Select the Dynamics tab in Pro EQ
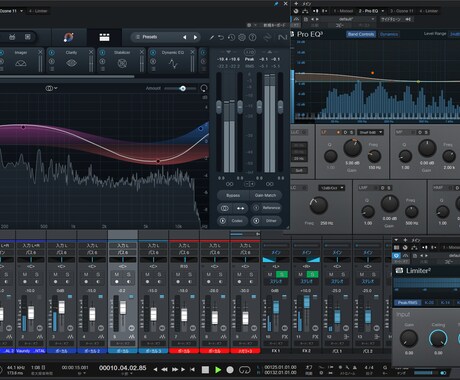 pyautogui.click(x=389, y=34)
